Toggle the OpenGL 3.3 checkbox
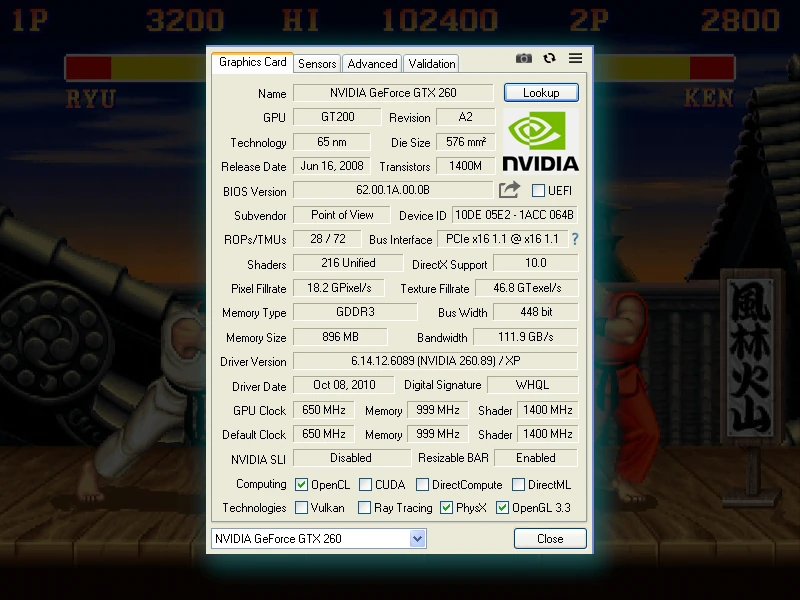This screenshot has width=800, height=600. coord(502,508)
